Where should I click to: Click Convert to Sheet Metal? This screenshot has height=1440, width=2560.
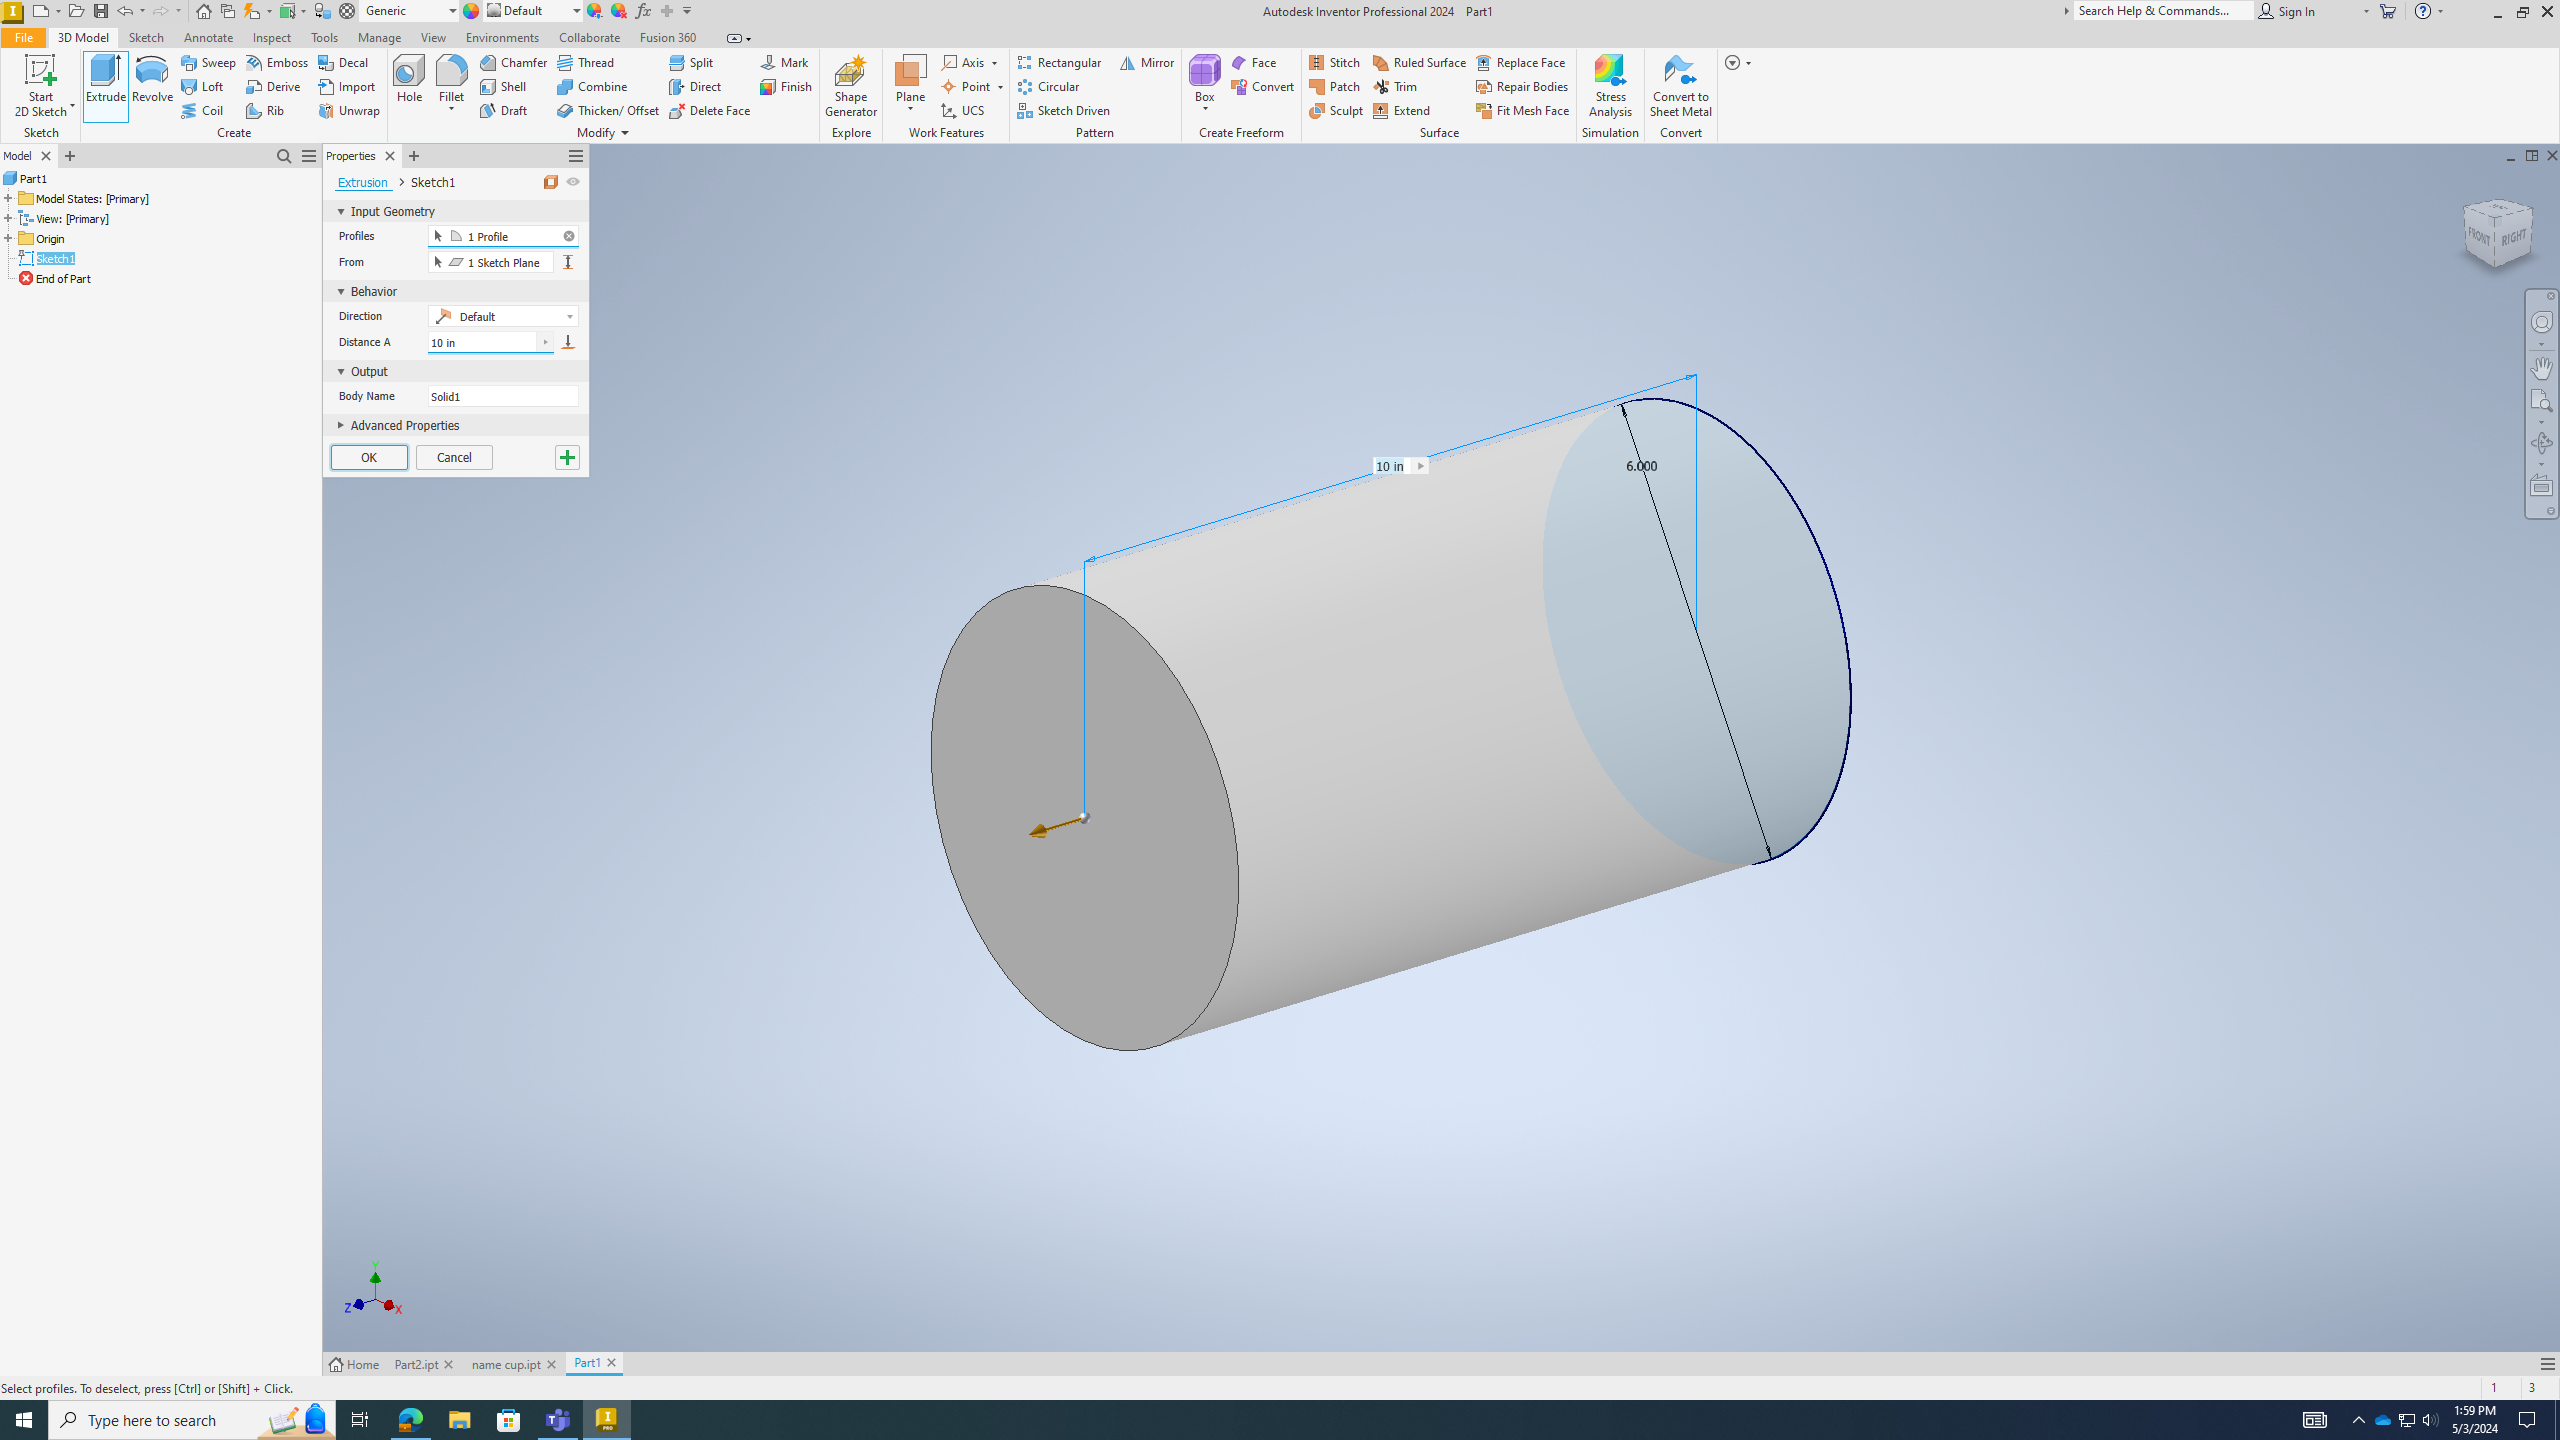(1680, 86)
